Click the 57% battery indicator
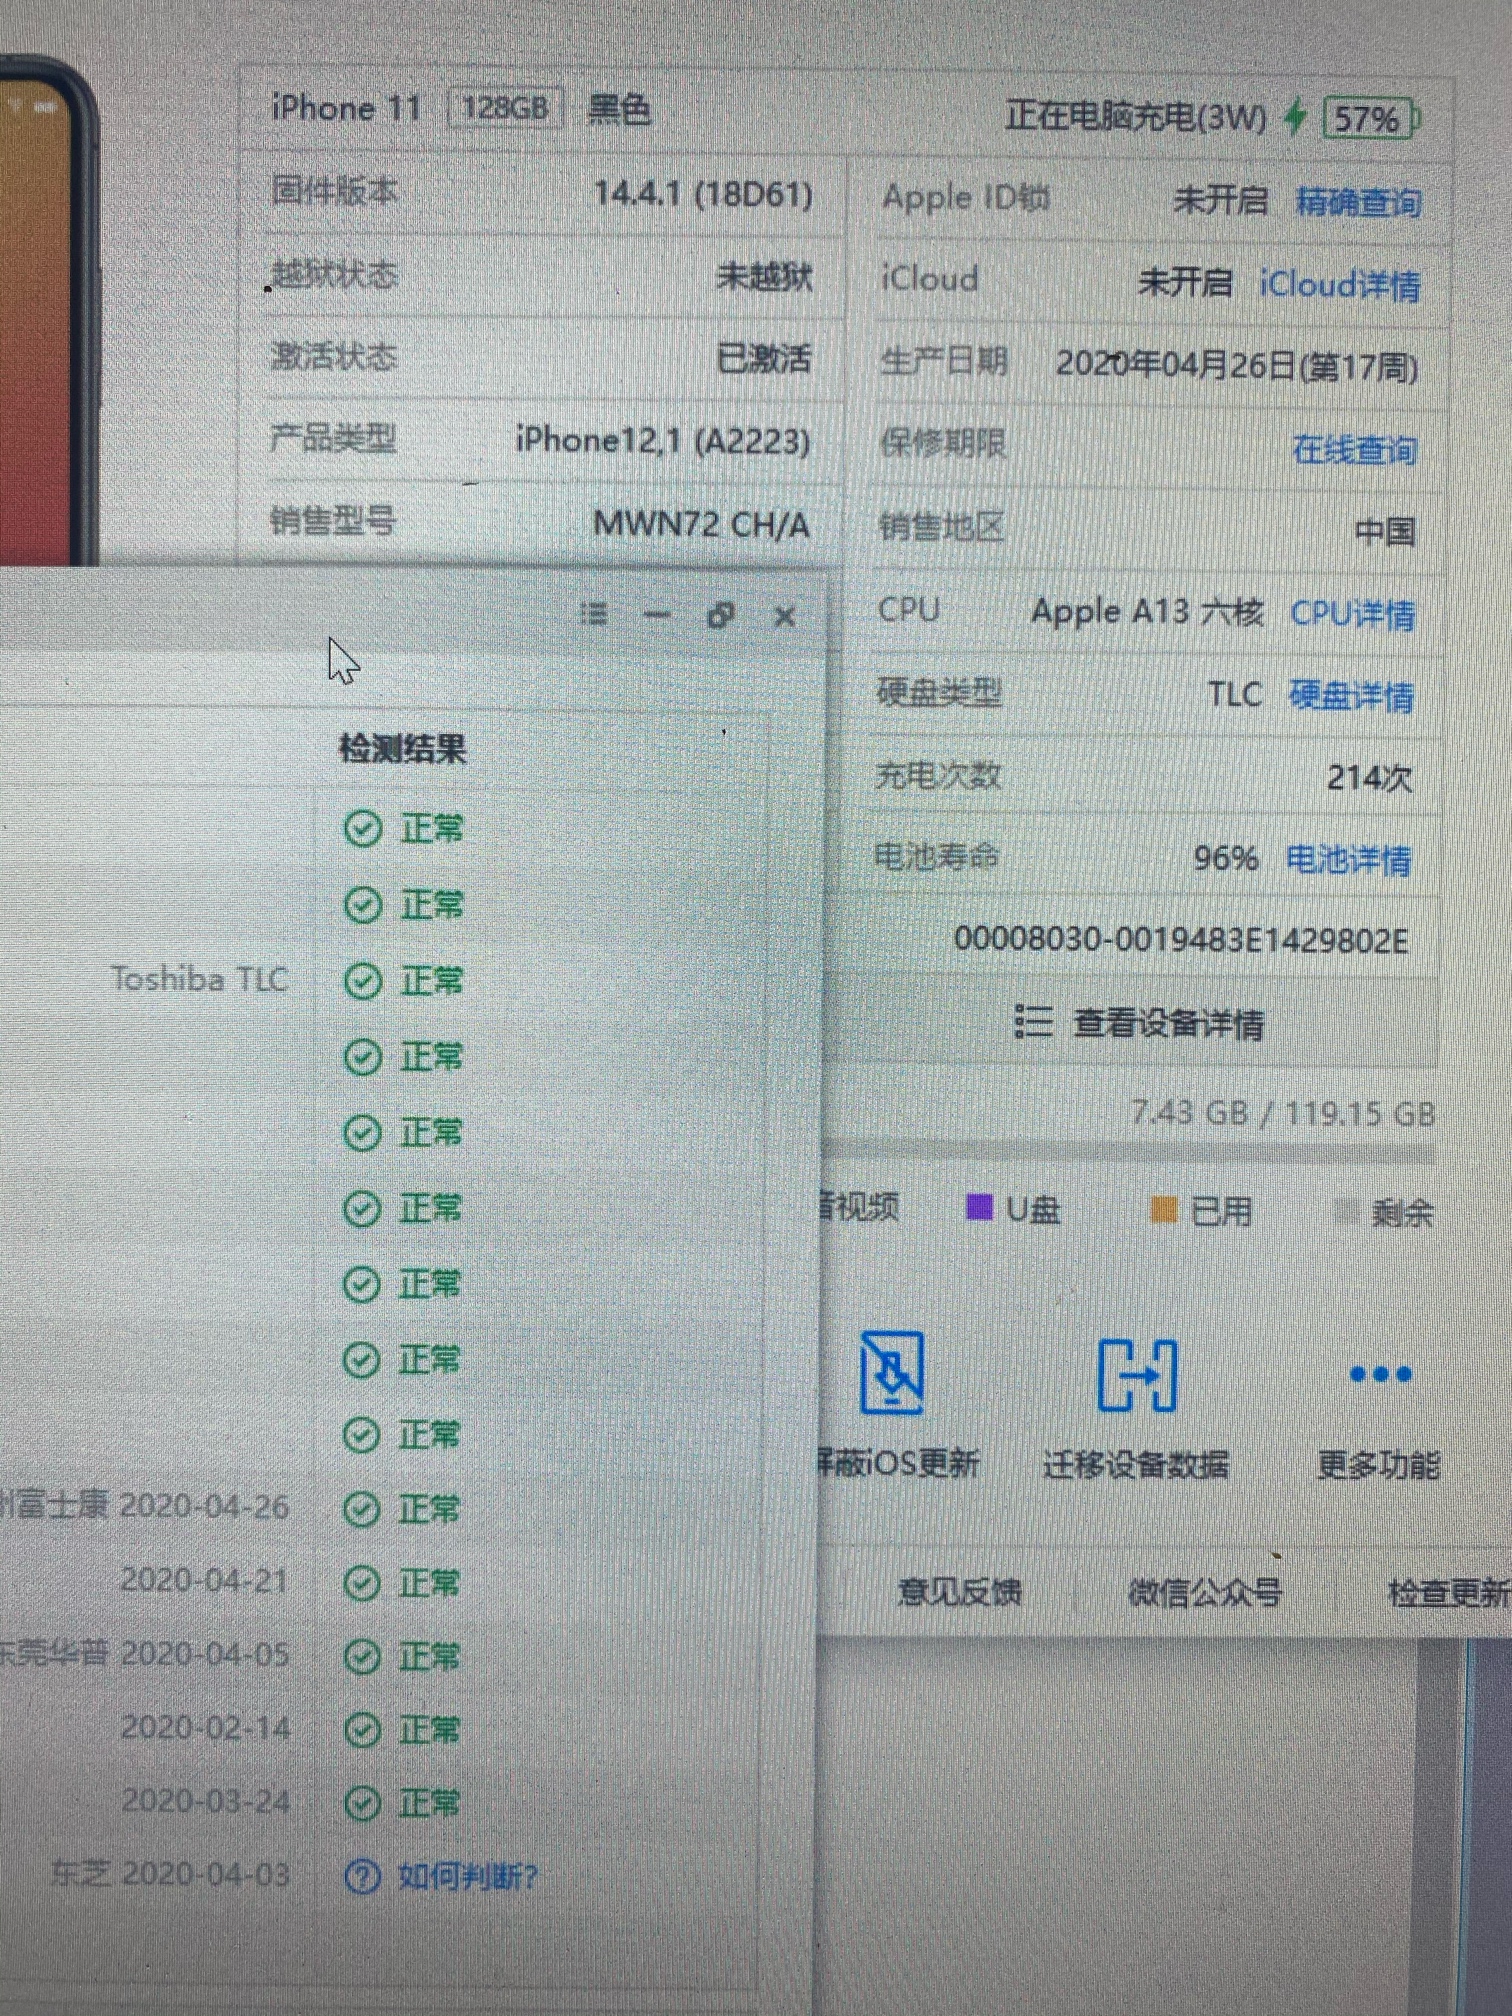This screenshot has height=2016, width=1512. [1371, 119]
